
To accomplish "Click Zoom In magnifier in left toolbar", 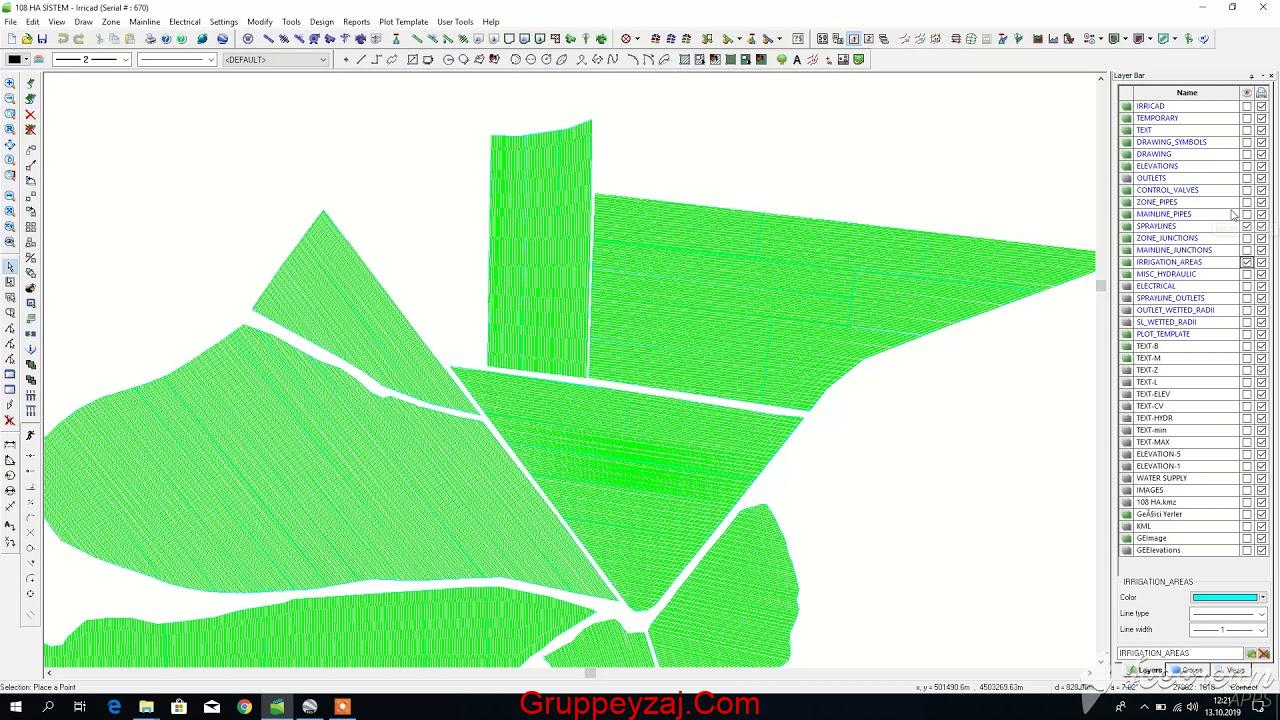I will click(x=10, y=83).
